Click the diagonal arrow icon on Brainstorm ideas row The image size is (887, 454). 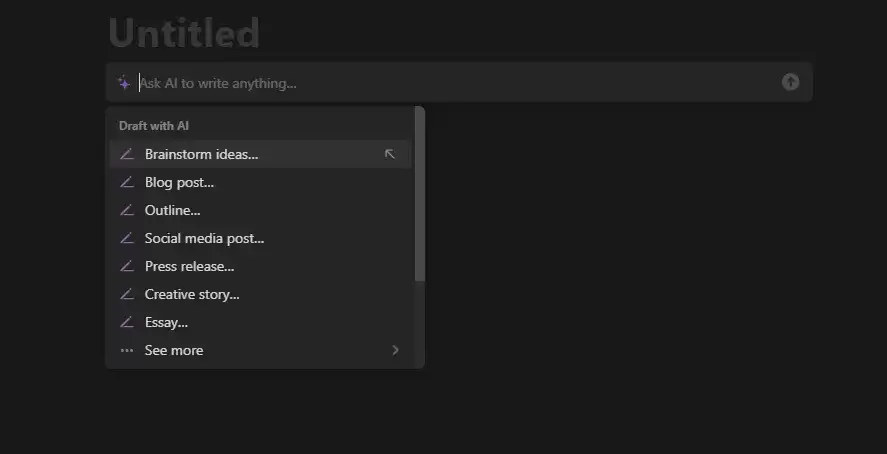click(x=390, y=154)
